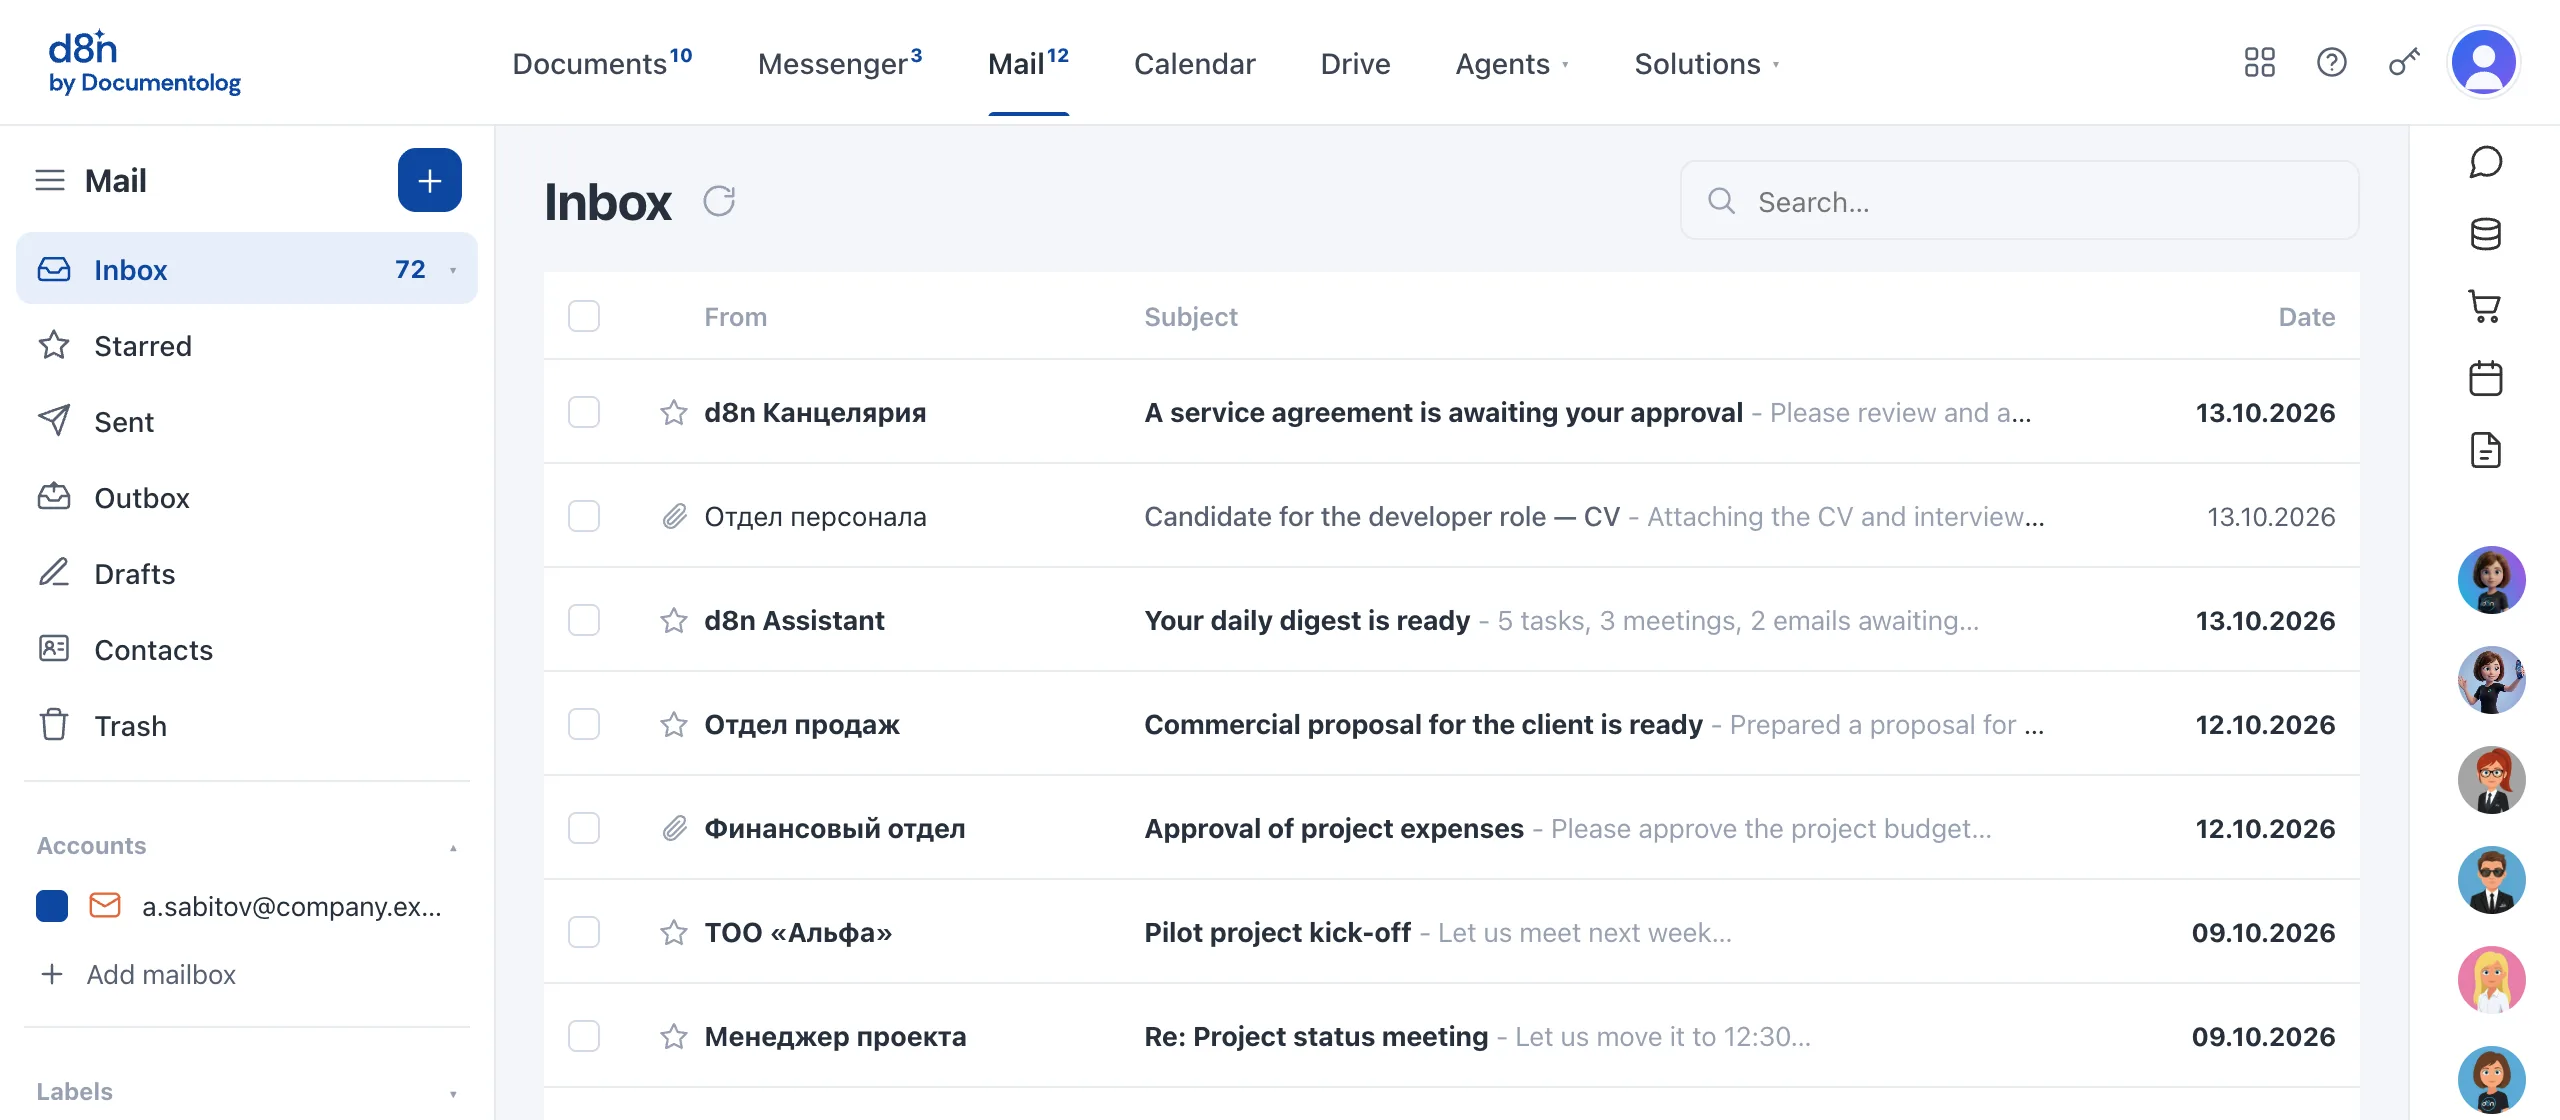Expand the Inbox folder dropdown arrow

453,270
